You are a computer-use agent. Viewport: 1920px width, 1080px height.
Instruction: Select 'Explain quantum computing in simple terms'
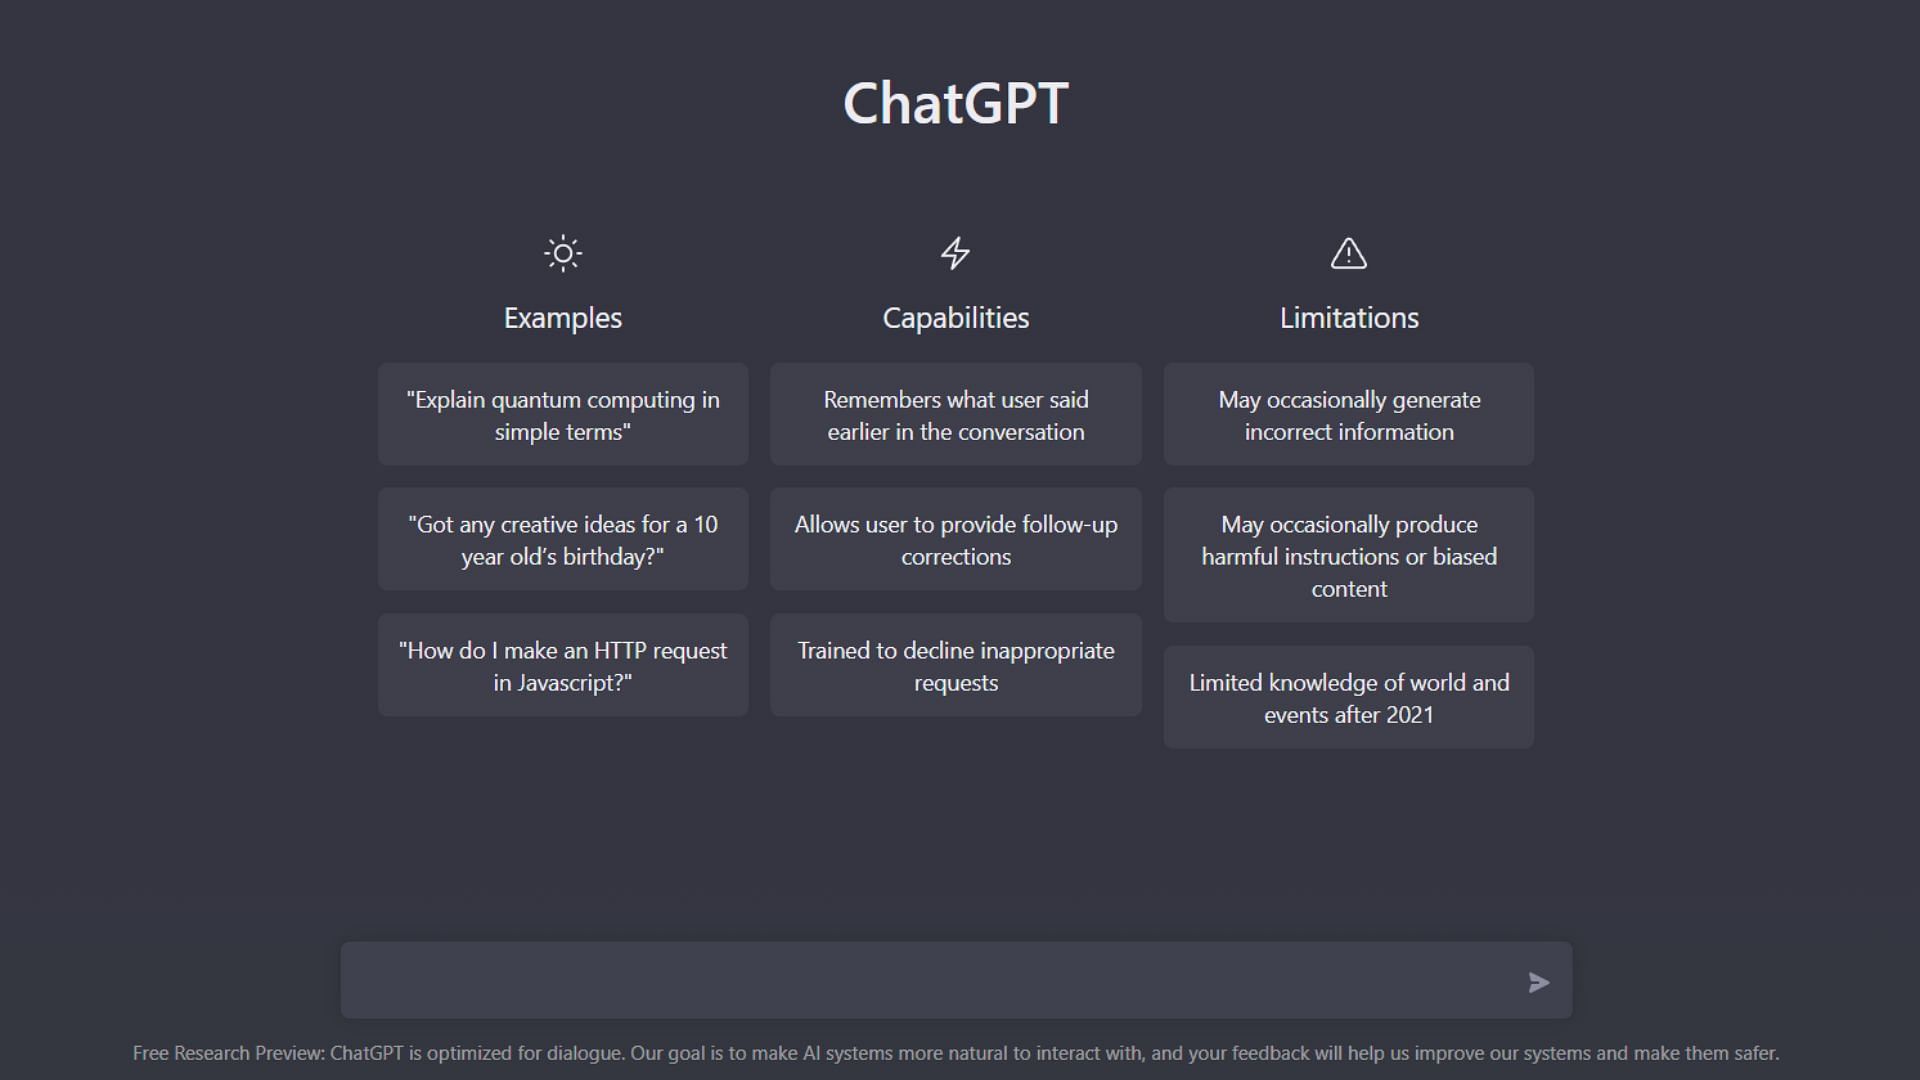(x=563, y=415)
